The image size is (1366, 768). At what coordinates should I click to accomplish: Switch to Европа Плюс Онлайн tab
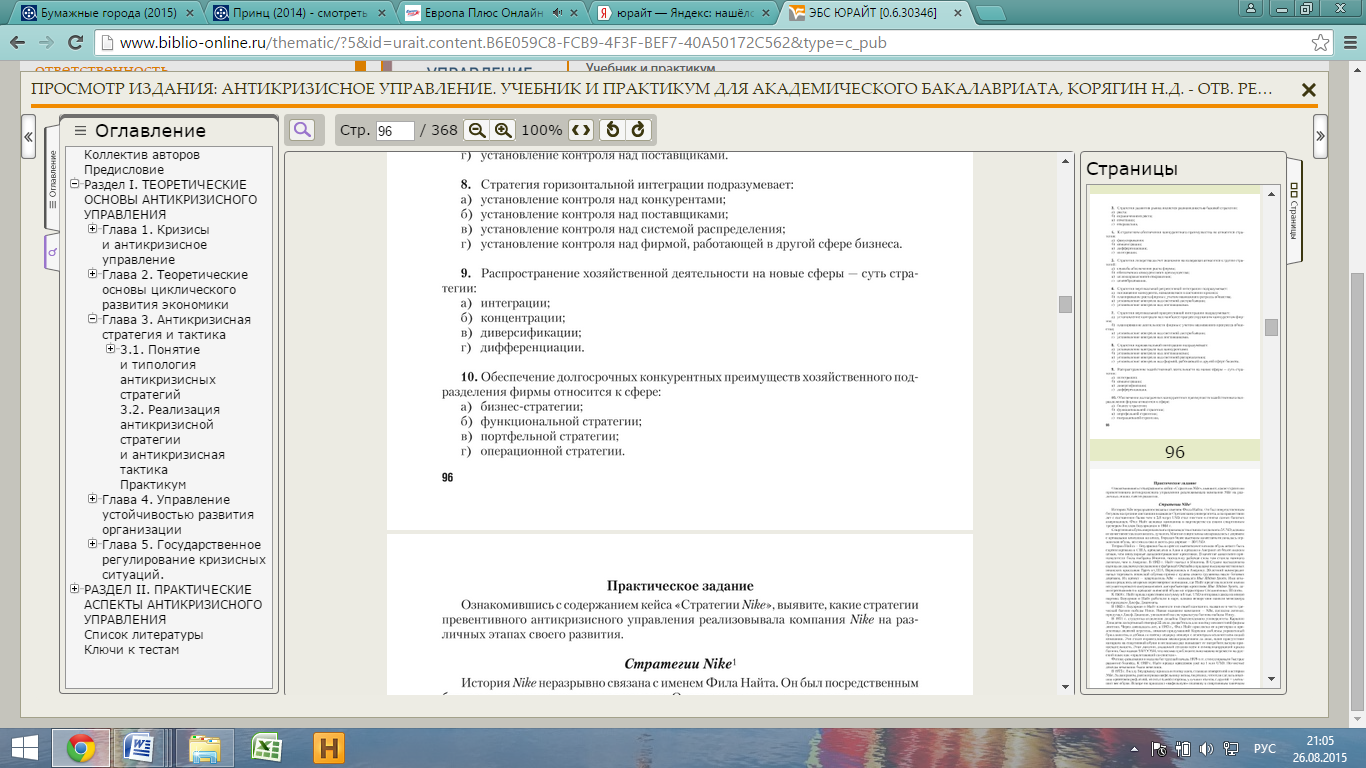click(493, 14)
